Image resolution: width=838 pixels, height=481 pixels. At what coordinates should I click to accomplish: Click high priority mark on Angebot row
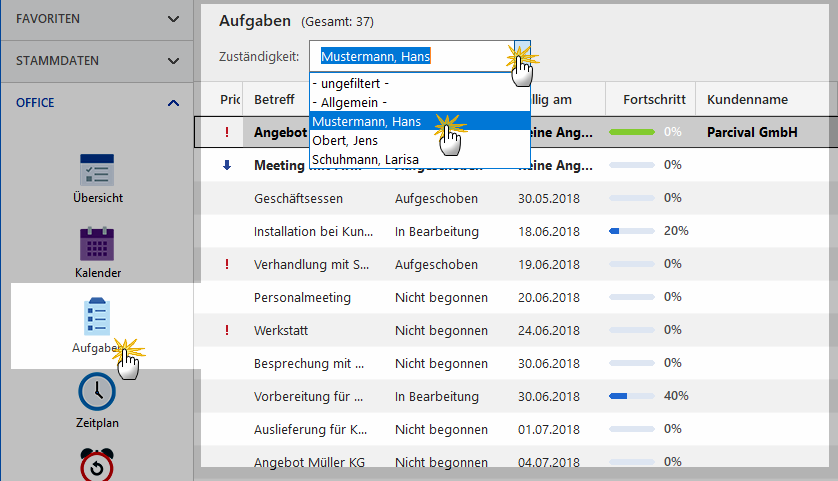[227, 132]
